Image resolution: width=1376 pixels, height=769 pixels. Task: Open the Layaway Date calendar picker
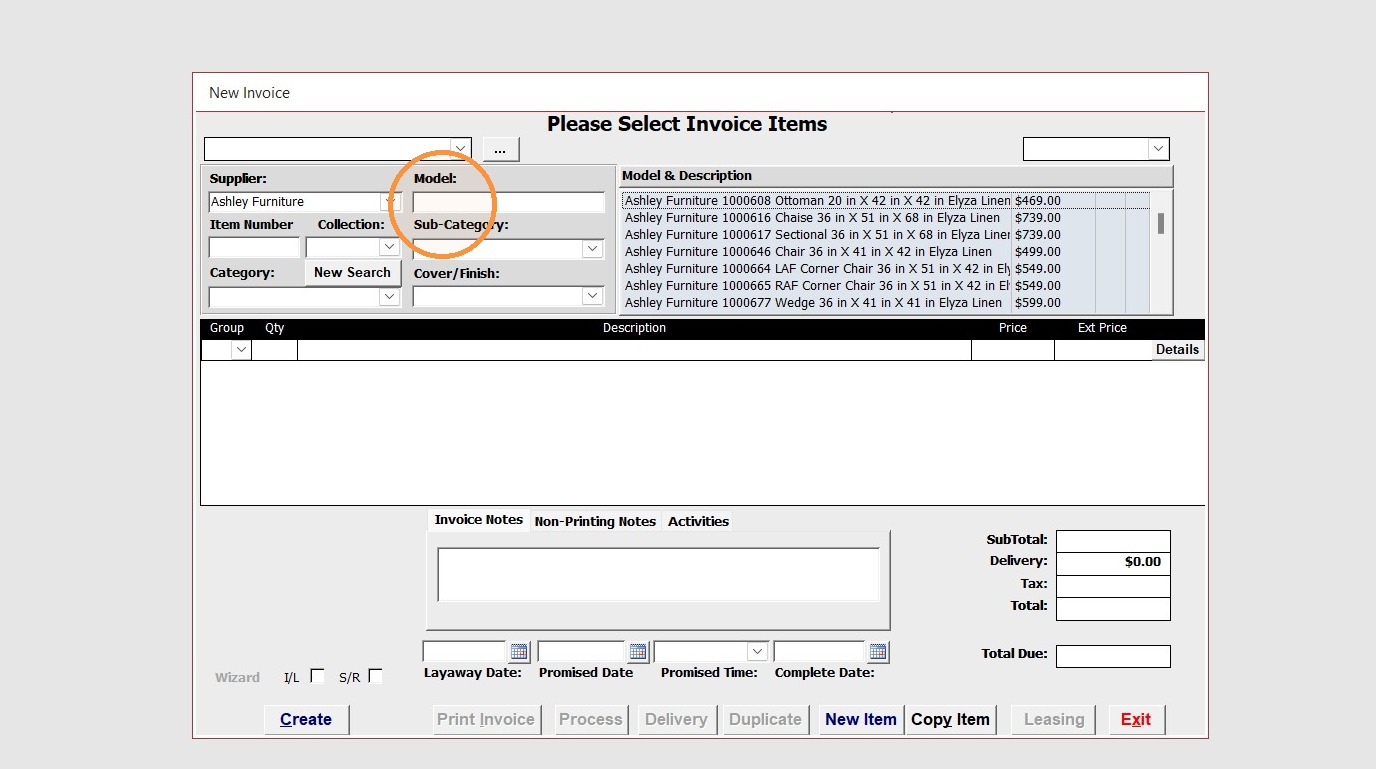point(518,652)
